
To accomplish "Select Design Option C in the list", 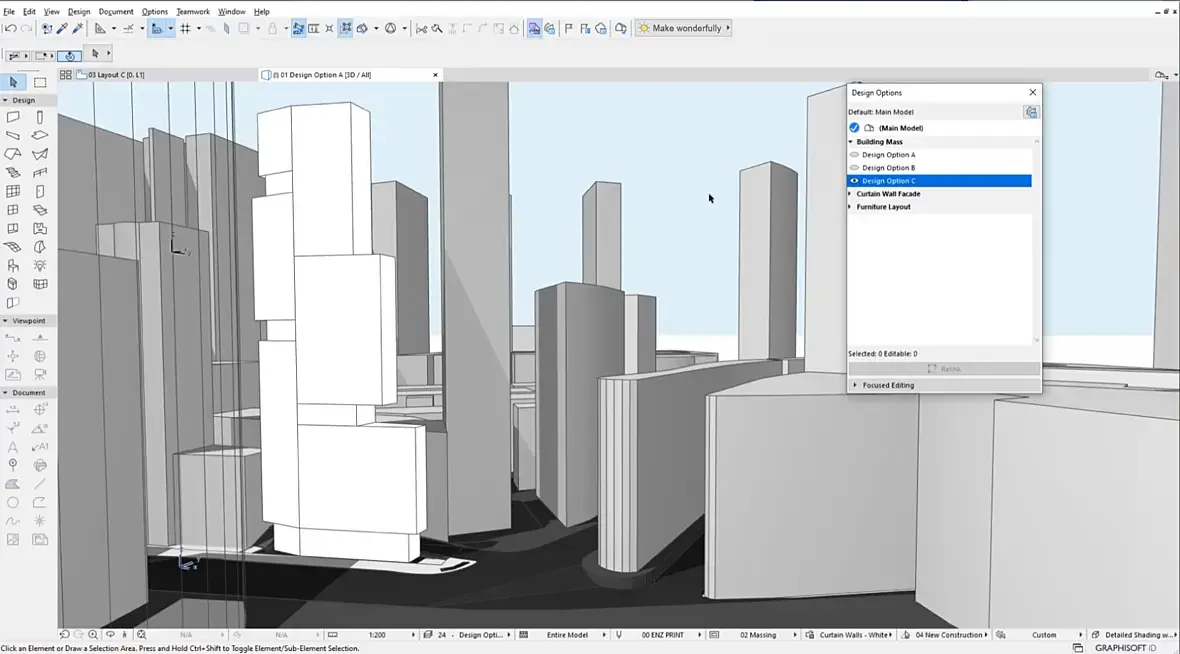I will click(888, 181).
